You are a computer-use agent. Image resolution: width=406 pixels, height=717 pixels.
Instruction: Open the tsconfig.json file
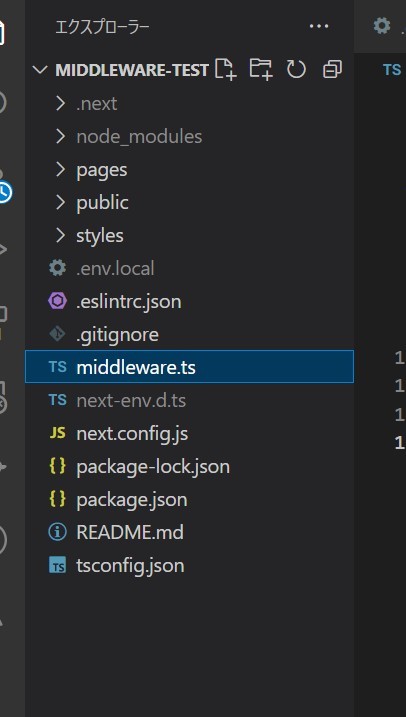coord(189,566)
